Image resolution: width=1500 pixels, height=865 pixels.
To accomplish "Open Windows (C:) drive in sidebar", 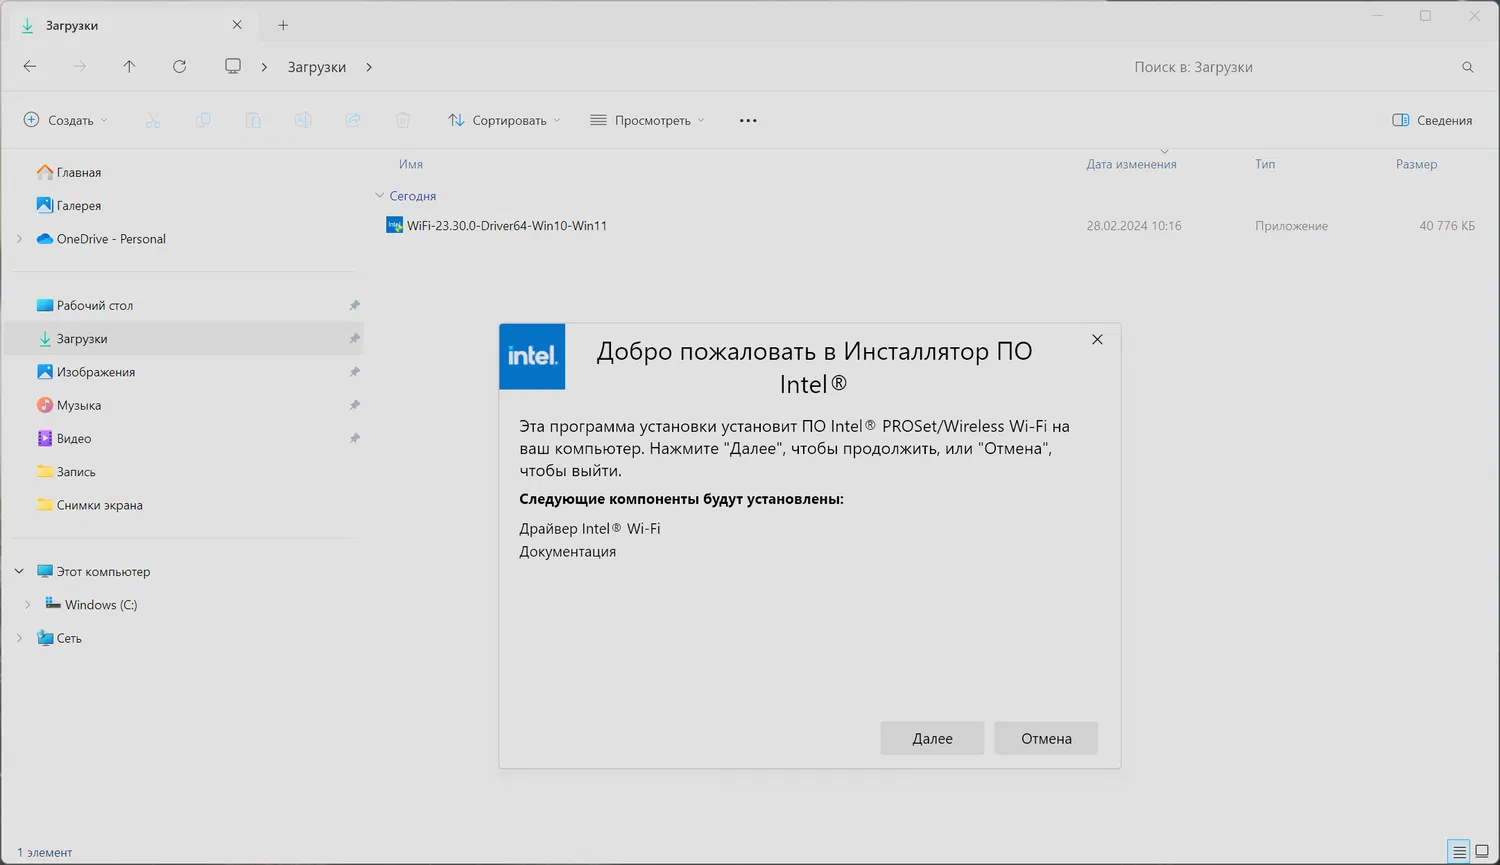I will coord(101,605).
